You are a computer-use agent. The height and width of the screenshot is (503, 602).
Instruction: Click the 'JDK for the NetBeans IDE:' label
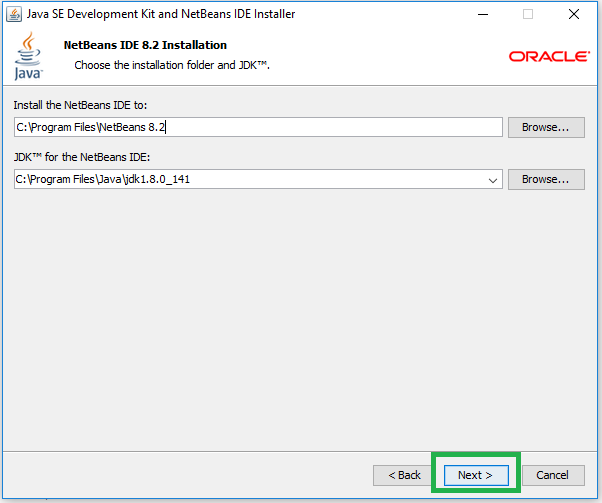point(82,157)
